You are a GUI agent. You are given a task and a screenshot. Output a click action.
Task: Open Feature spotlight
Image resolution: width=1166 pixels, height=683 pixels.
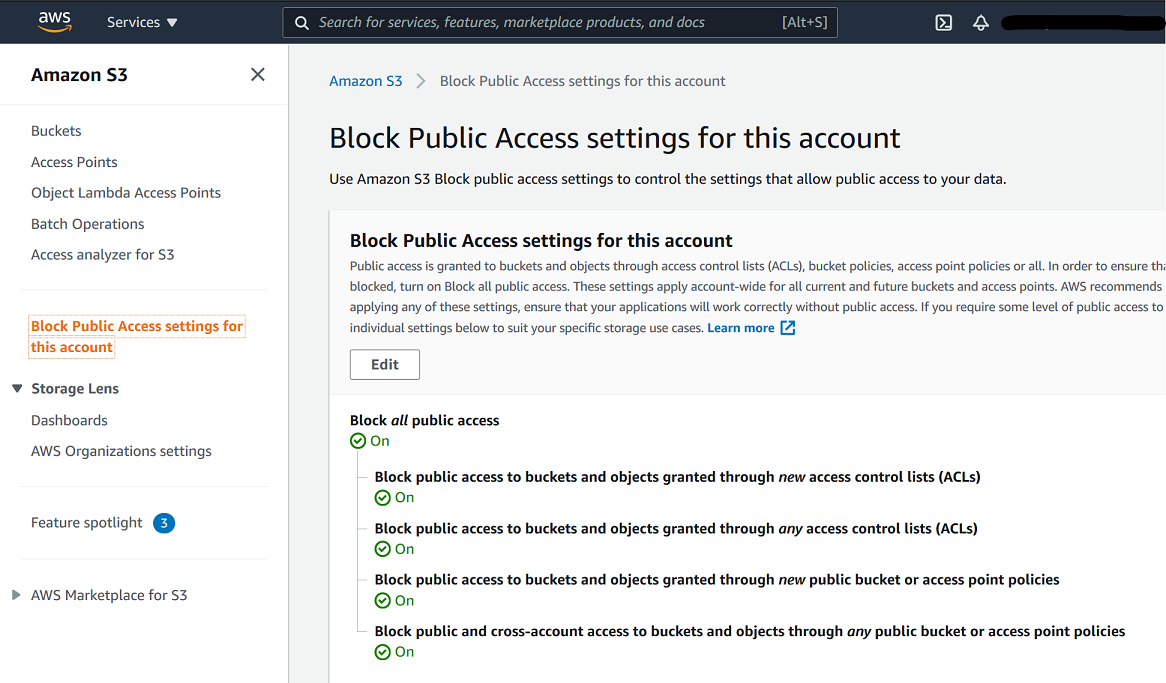pos(86,523)
